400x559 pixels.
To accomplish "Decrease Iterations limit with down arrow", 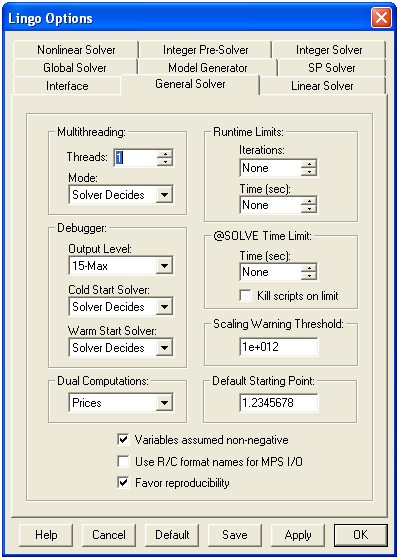I will pyautogui.click(x=309, y=172).
